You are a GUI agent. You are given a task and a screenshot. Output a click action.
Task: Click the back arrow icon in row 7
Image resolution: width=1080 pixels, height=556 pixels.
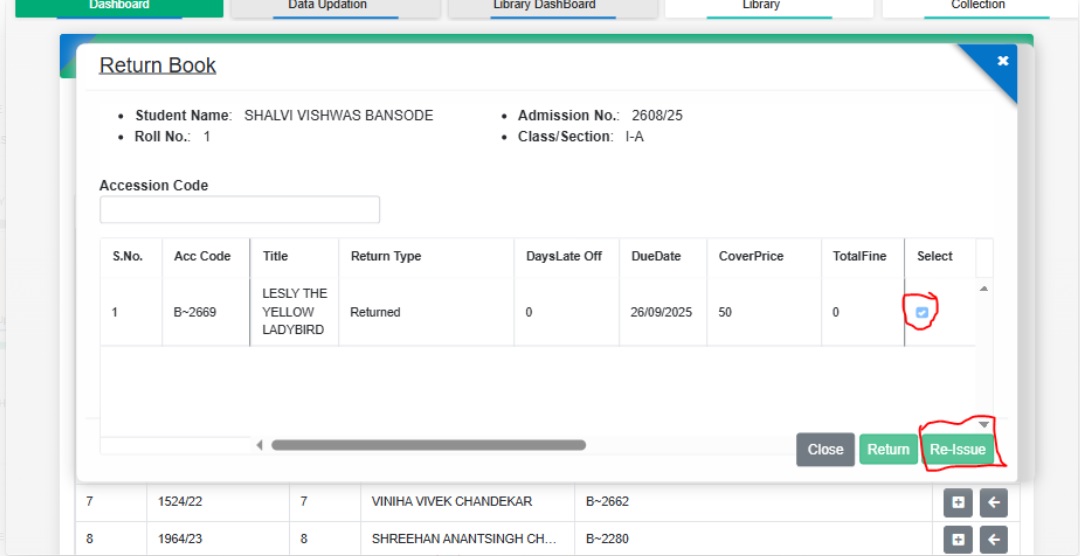pyautogui.click(x=992, y=503)
